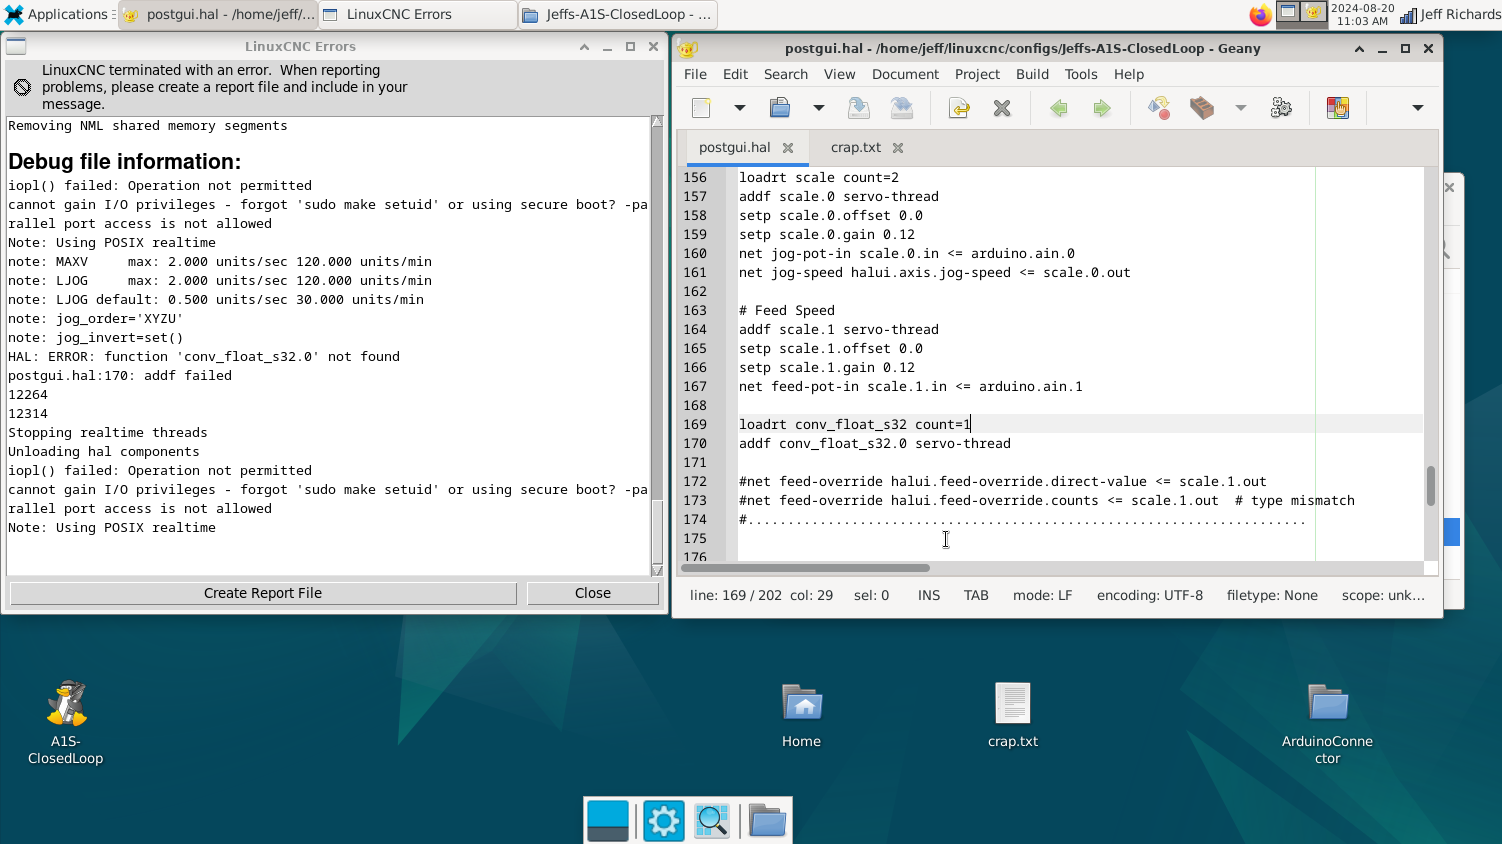
Task: Select the A1S-ClosedLoop desktop launcher
Action: pyautogui.click(x=66, y=722)
